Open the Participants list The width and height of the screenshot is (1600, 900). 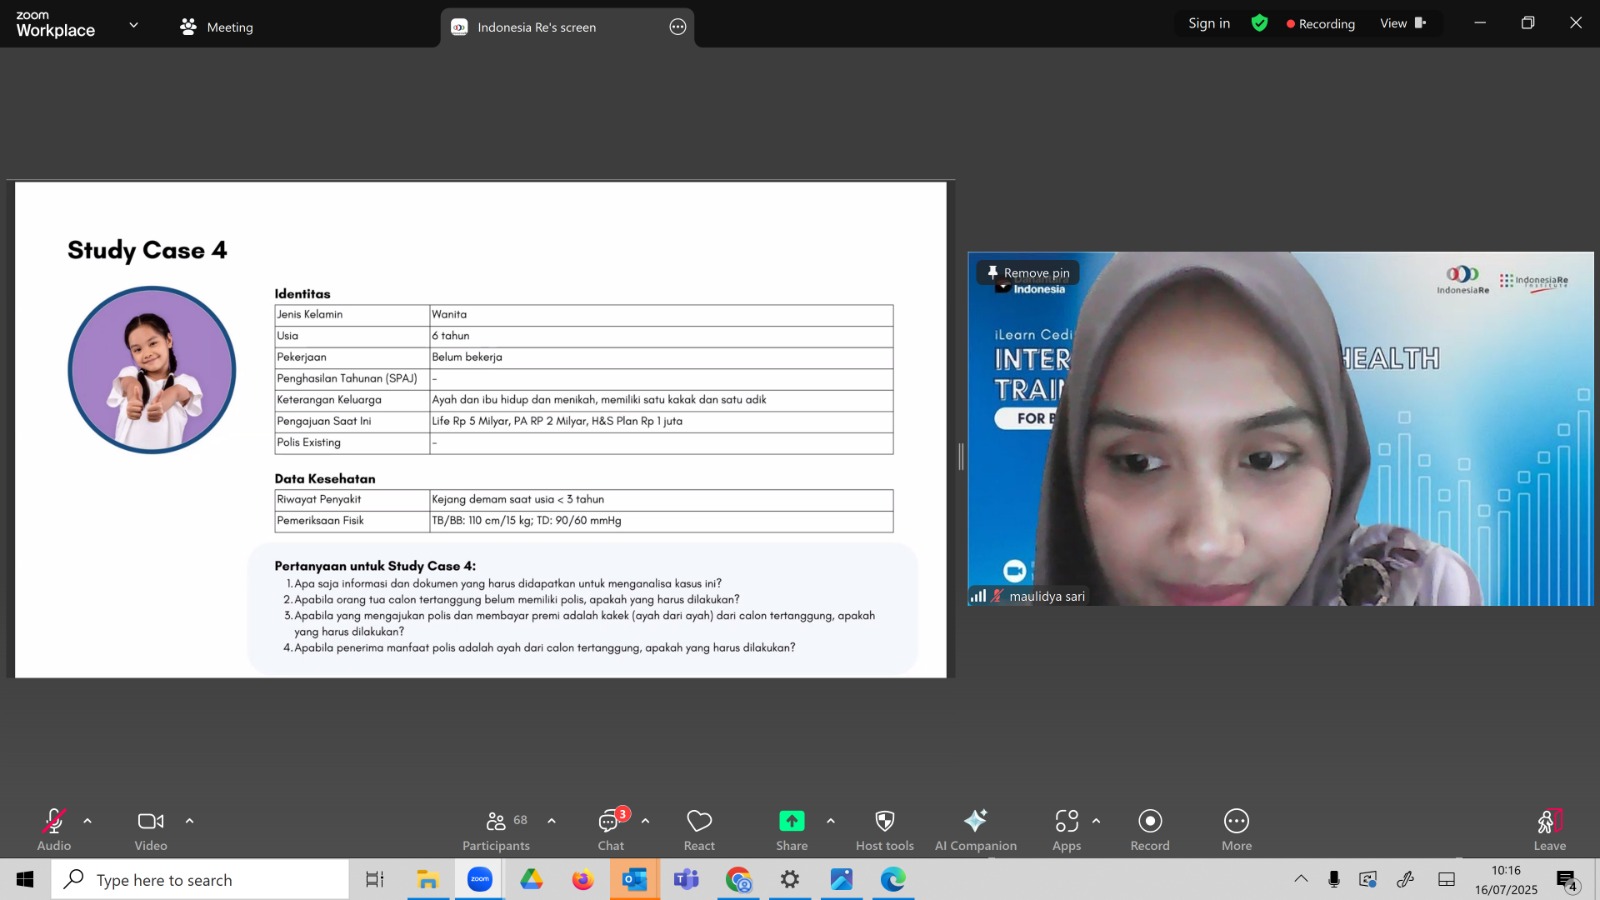coord(496,830)
